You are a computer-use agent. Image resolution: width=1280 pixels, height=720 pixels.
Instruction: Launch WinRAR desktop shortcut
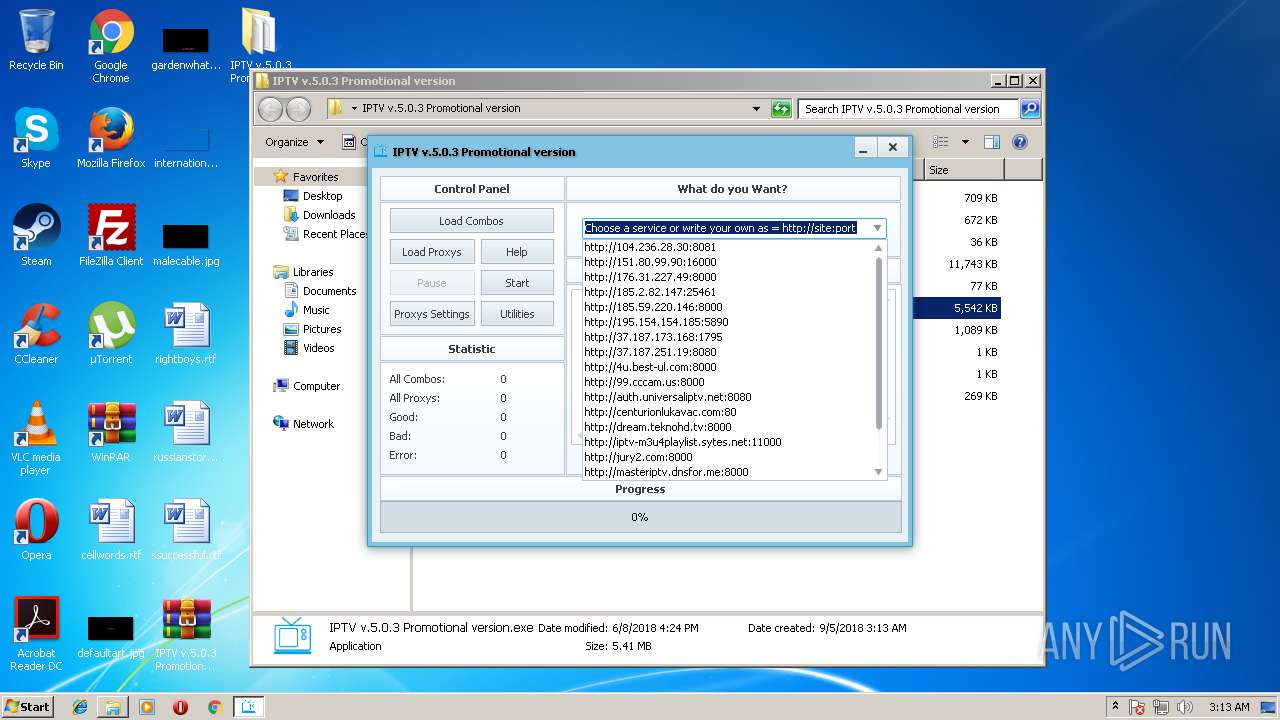click(111, 432)
